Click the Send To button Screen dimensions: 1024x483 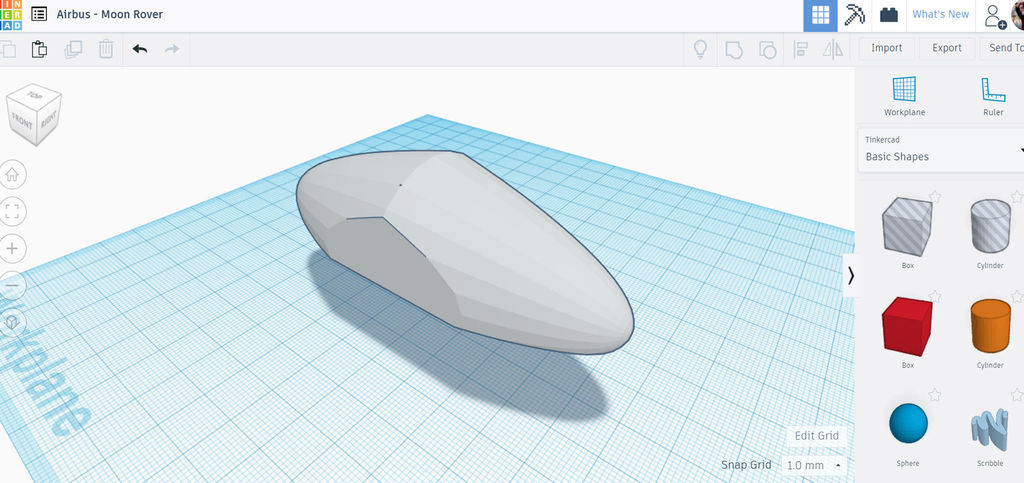pos(1002,48)
